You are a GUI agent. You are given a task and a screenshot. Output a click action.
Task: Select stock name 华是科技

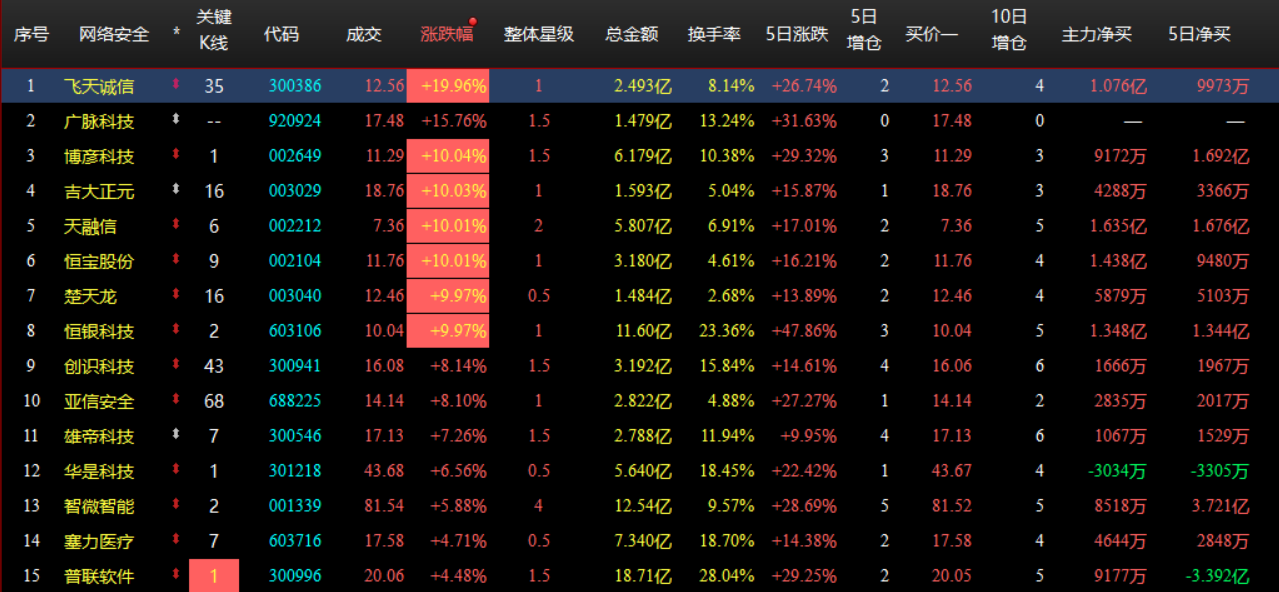pos(98,471)
